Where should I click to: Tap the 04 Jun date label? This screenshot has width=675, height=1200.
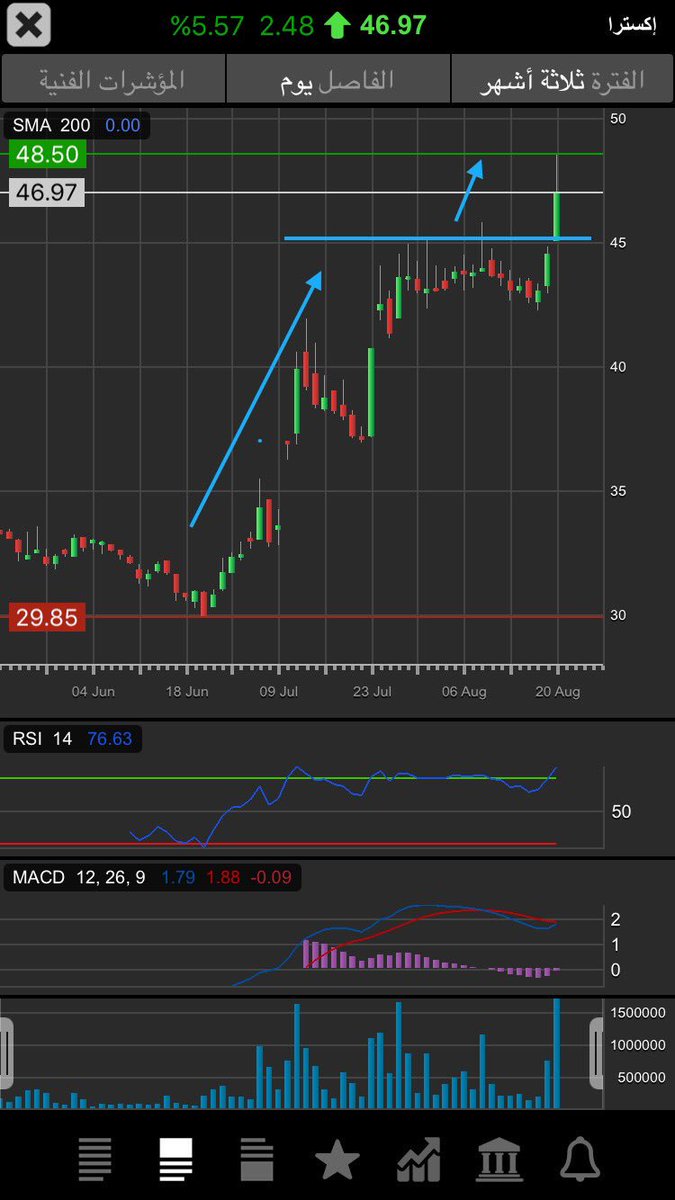94,692
